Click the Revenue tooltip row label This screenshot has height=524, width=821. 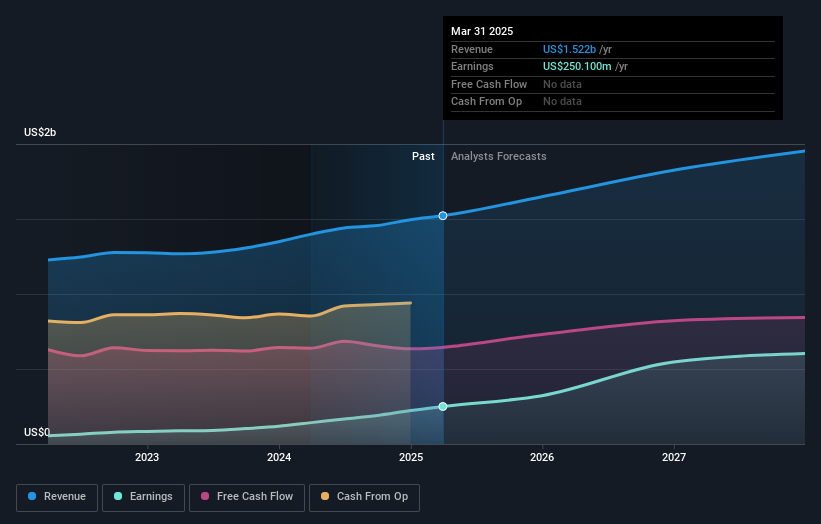click(472, 49)
